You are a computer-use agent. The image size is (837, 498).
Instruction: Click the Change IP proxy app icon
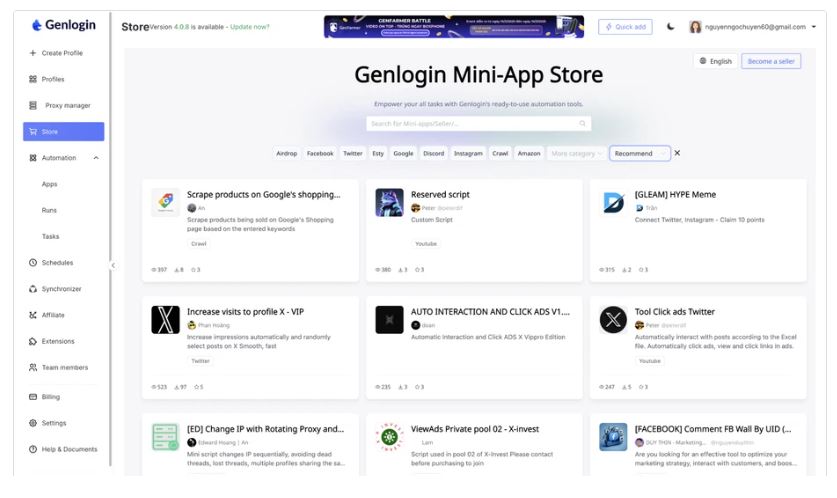point(165,437)
